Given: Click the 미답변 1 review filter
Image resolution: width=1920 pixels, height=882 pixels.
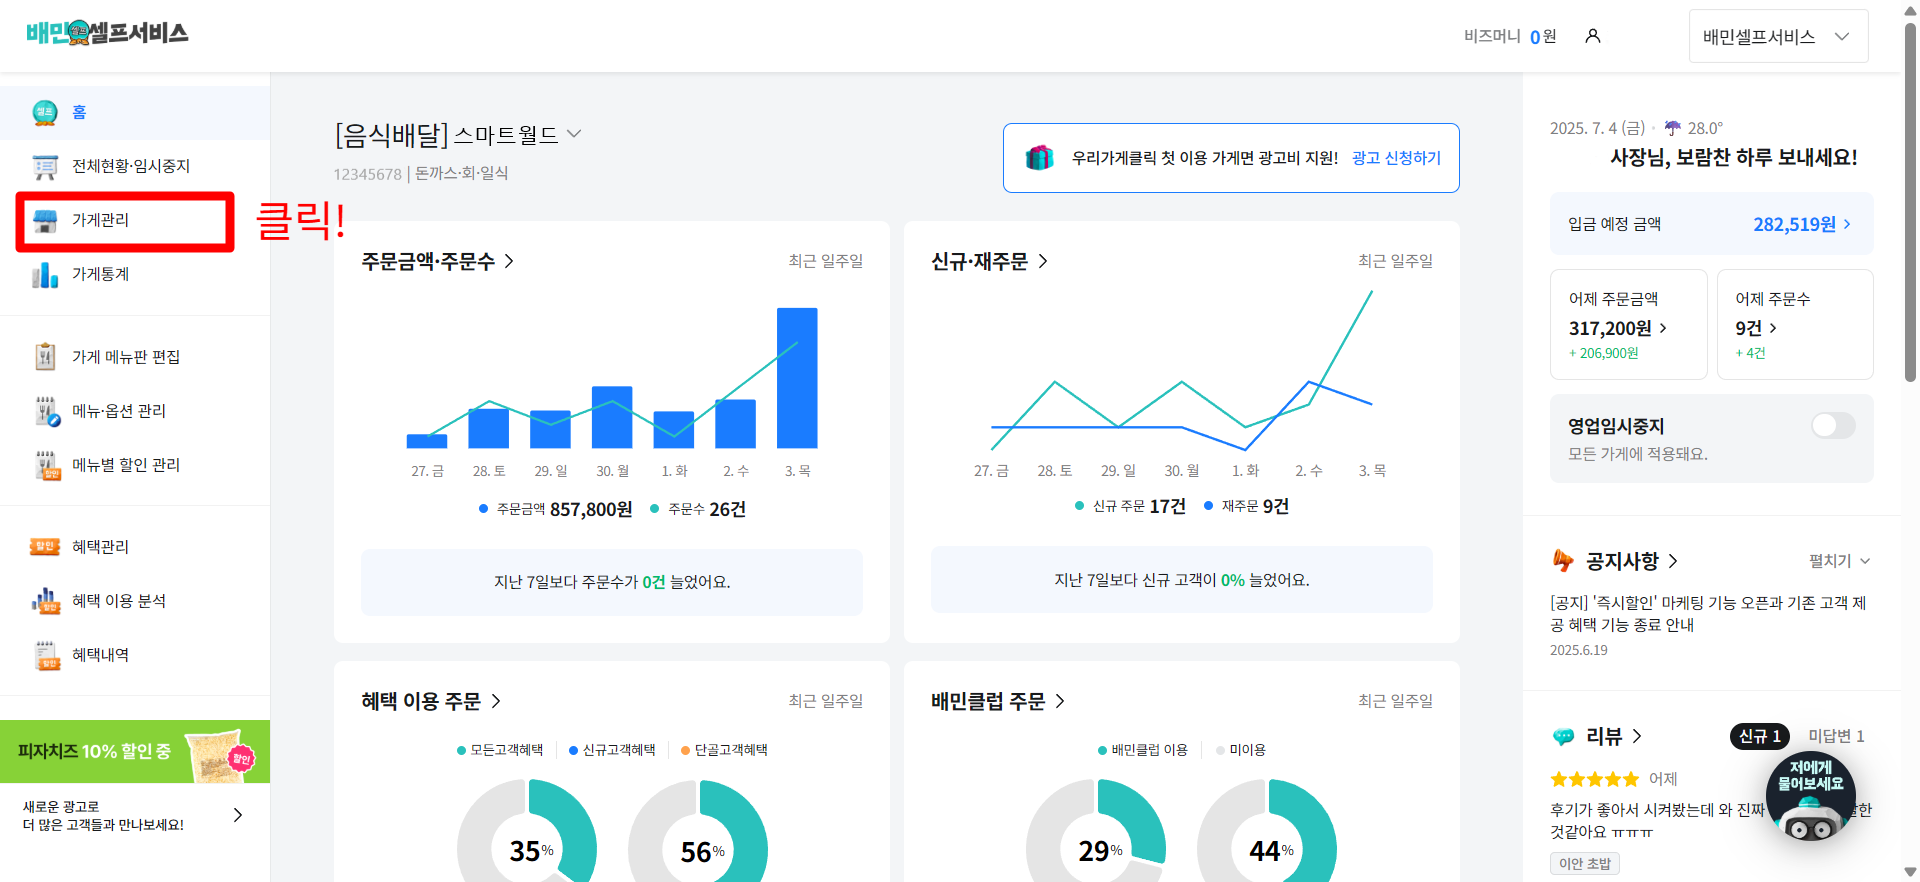Looking at the screenshot, I should [1836, 736].
